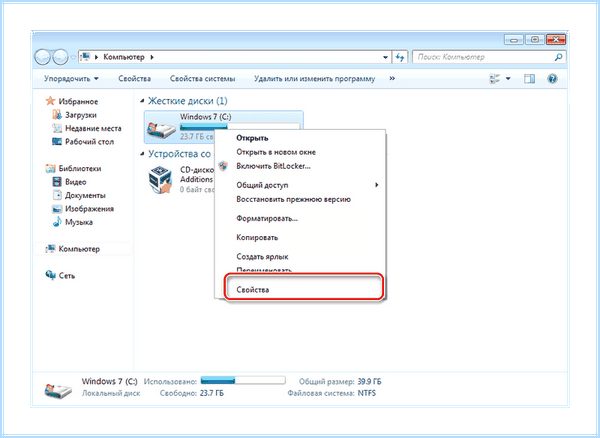
Task: Open Рабочий стол in the sidebar
Action: click(x=89, y=142)
